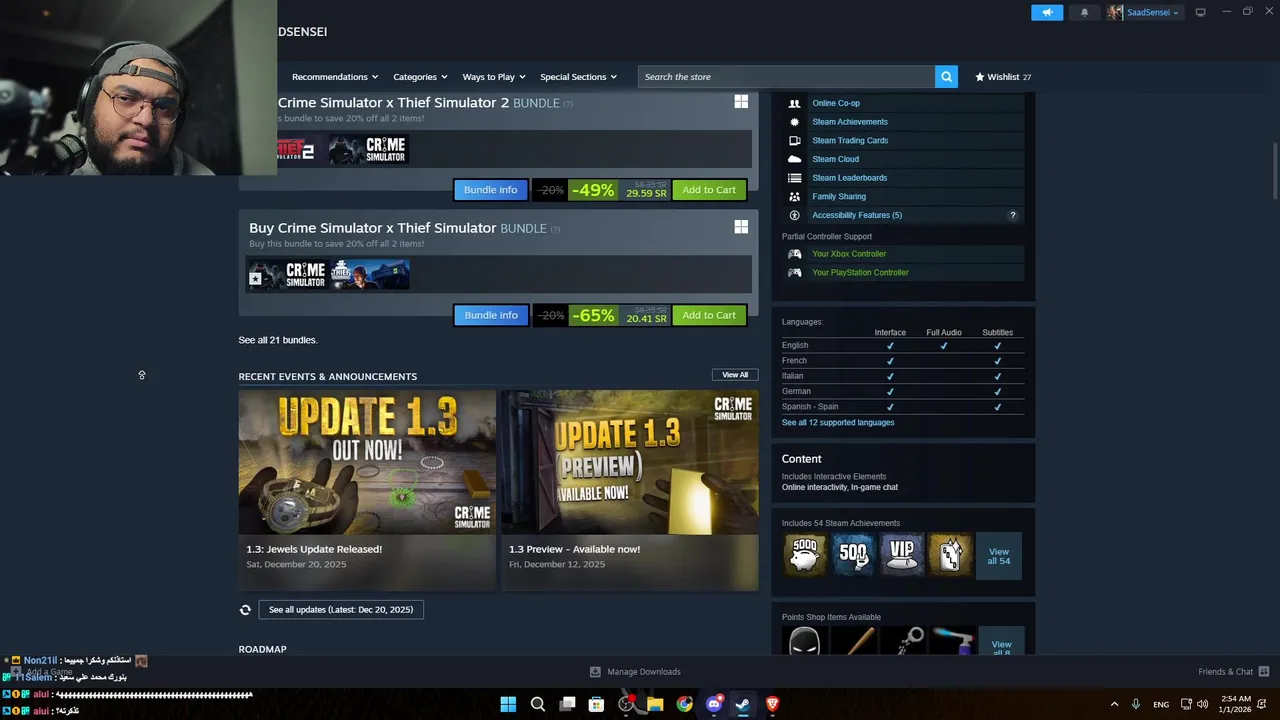Click the Steam Cloud icon
The height and width of the screenshot is (720, 1280).
(x=794, y=159)
